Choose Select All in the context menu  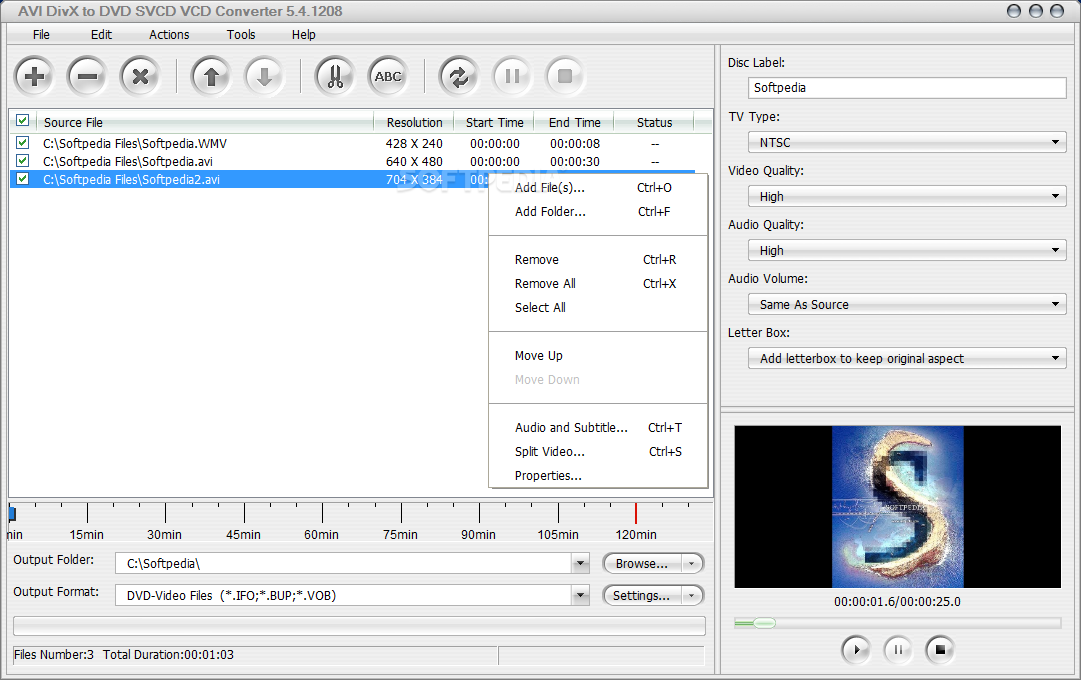point(598,308)
